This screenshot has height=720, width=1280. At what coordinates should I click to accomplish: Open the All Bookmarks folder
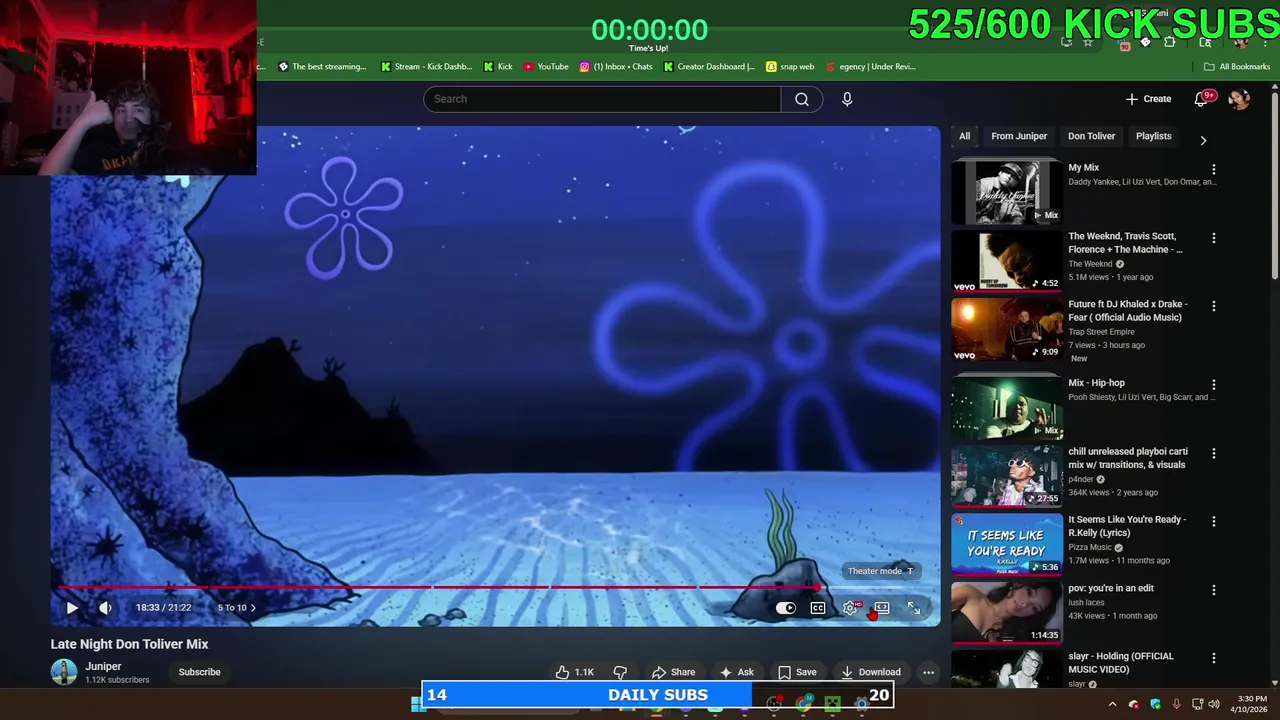point(1236,67)
